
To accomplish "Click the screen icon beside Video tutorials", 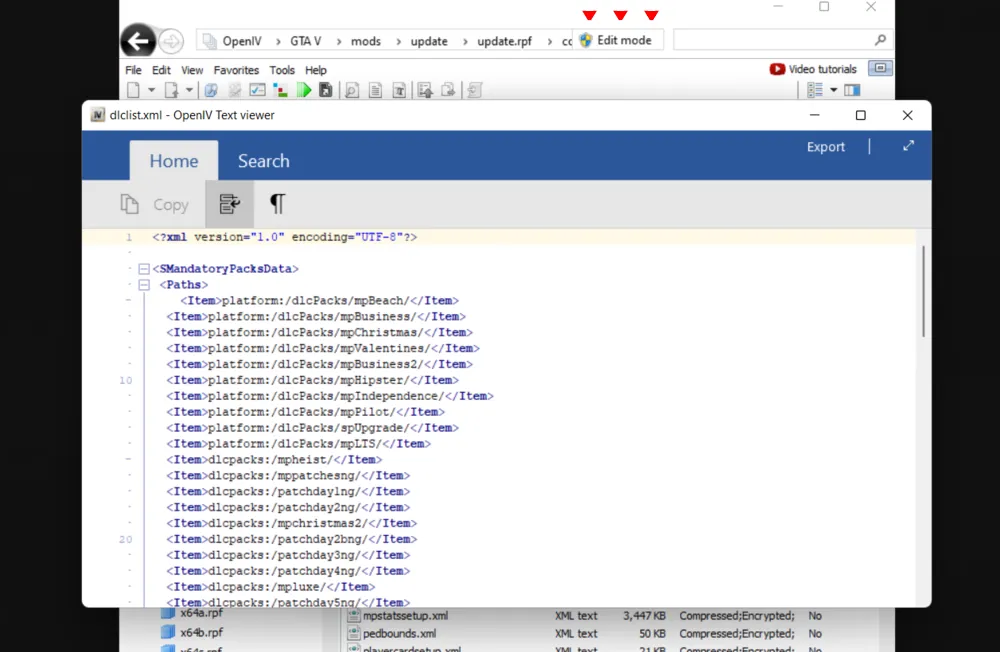I will [x=880, y=68].
